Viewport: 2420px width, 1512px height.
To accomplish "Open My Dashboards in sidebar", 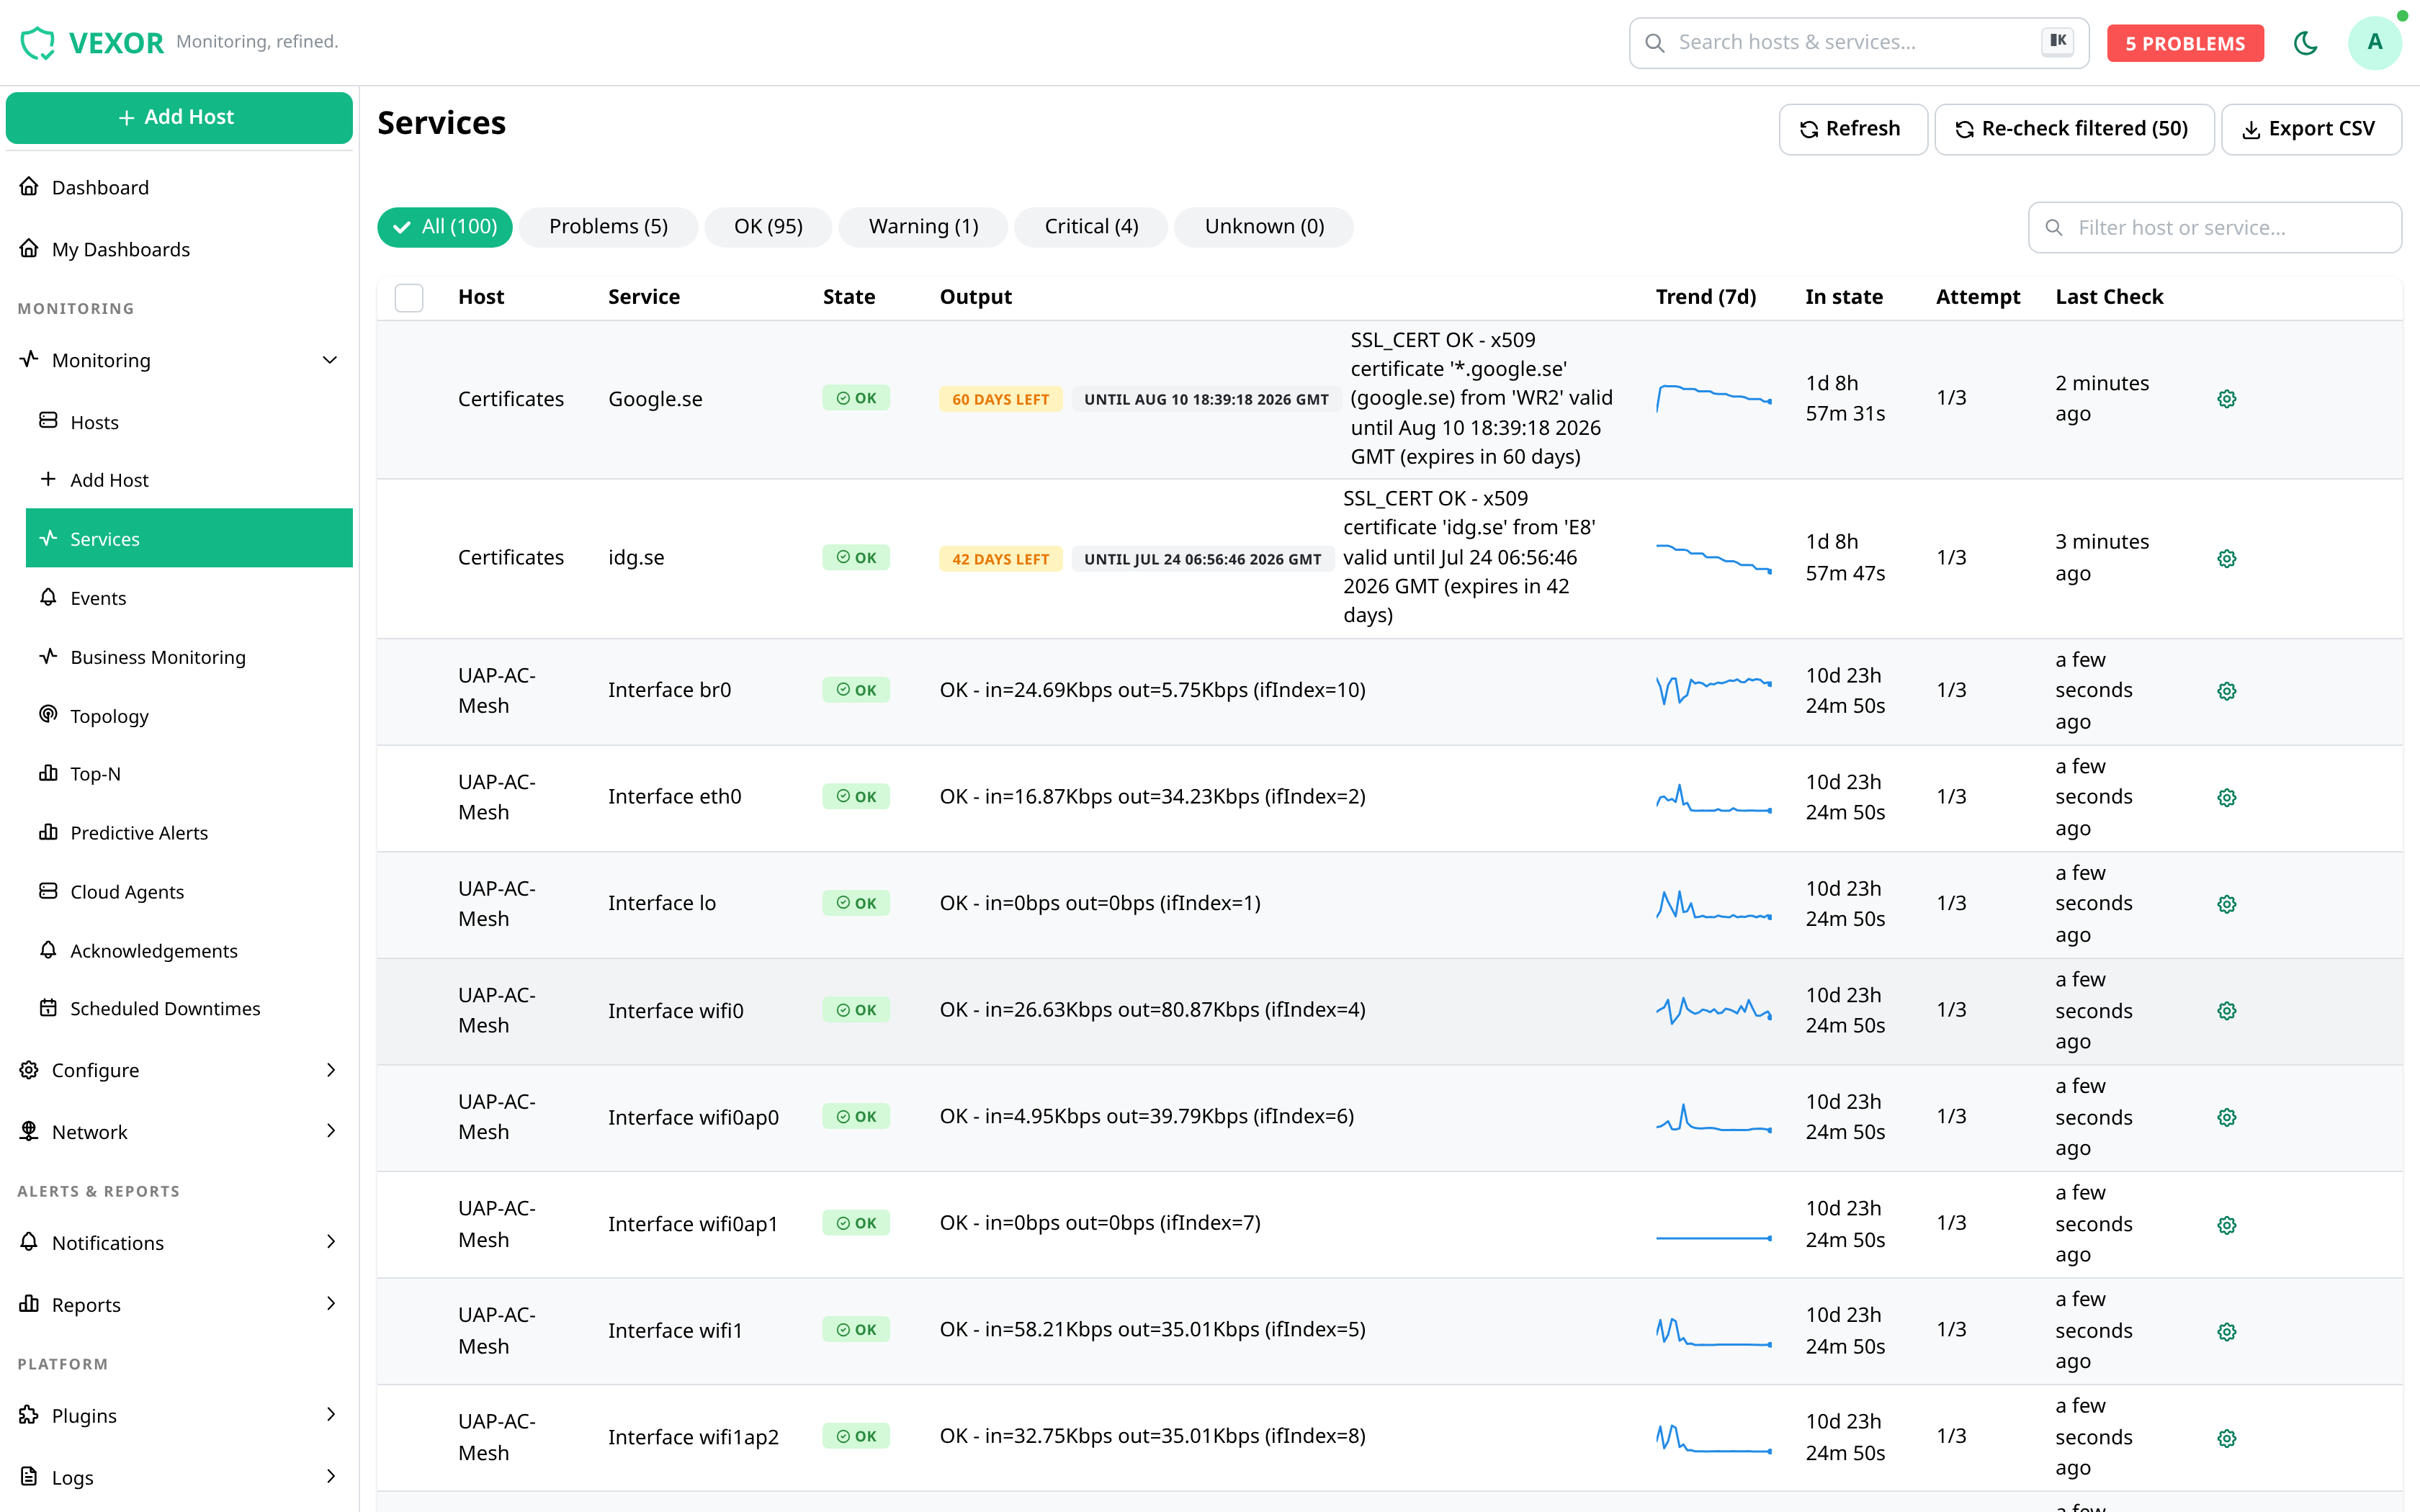I will (x=179, y=249).
